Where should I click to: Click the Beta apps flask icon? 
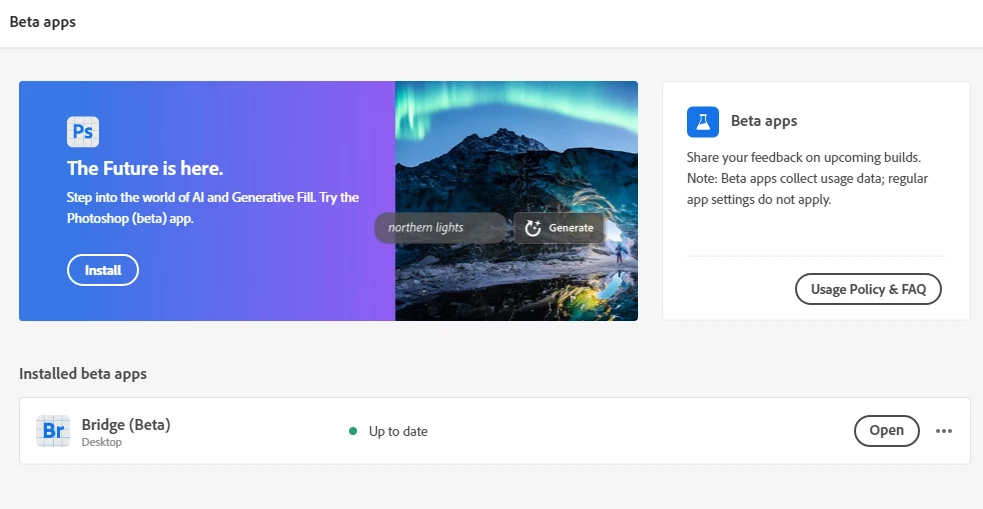coord(703,122)
